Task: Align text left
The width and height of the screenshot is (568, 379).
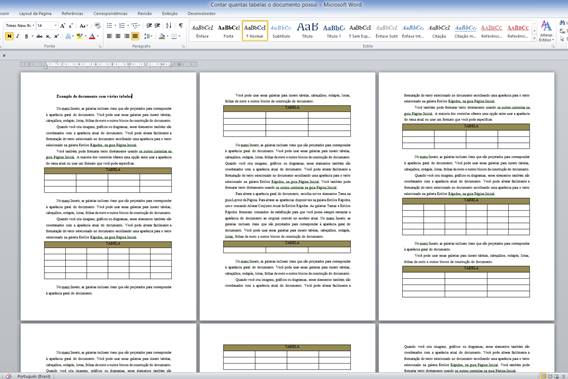Action: (x=109, y=36)
